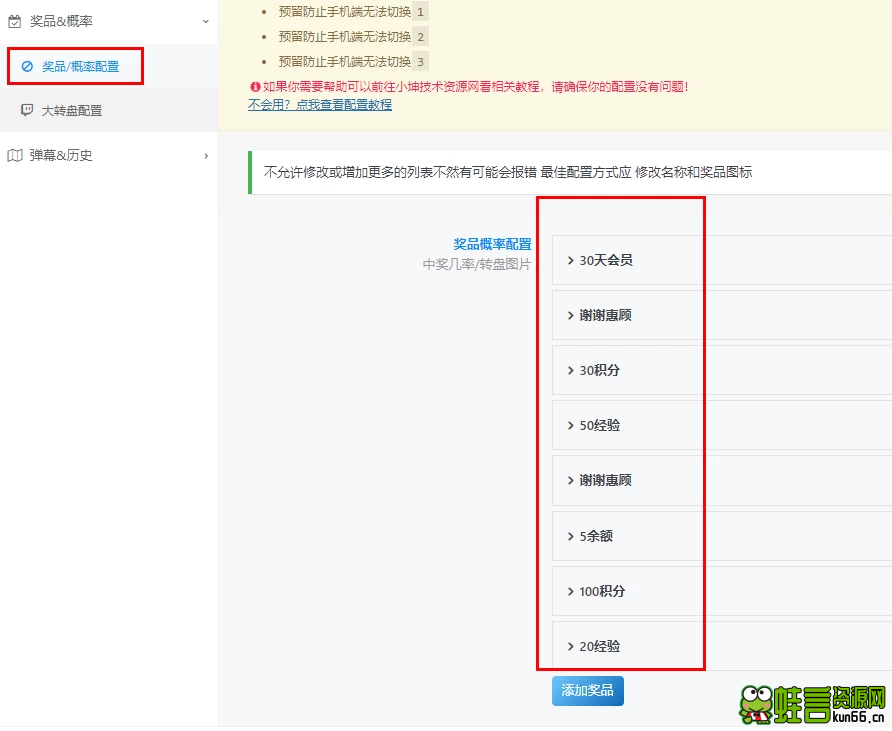Expand the 30积分 prize row
The image size is (892, 731).
pos(721,370)
